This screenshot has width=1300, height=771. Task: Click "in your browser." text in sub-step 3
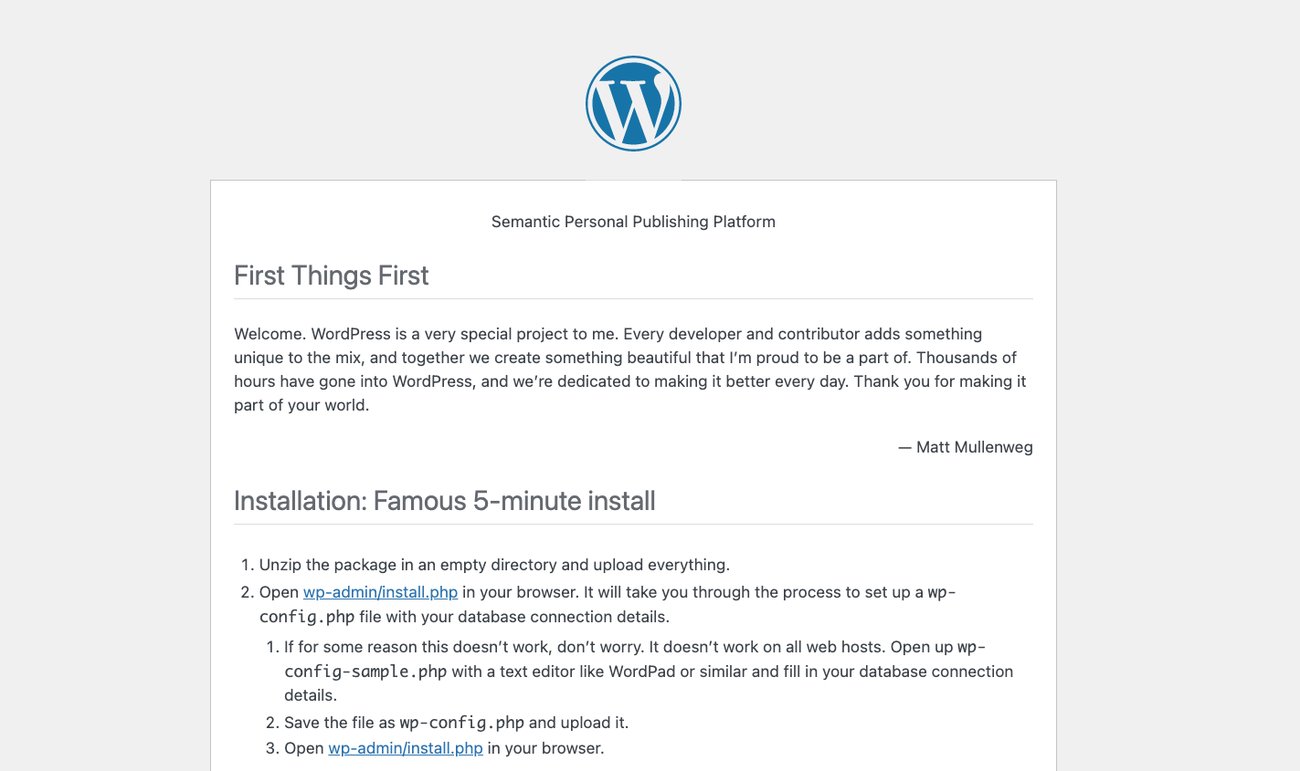pyautogui.click(x=546, y=748)
